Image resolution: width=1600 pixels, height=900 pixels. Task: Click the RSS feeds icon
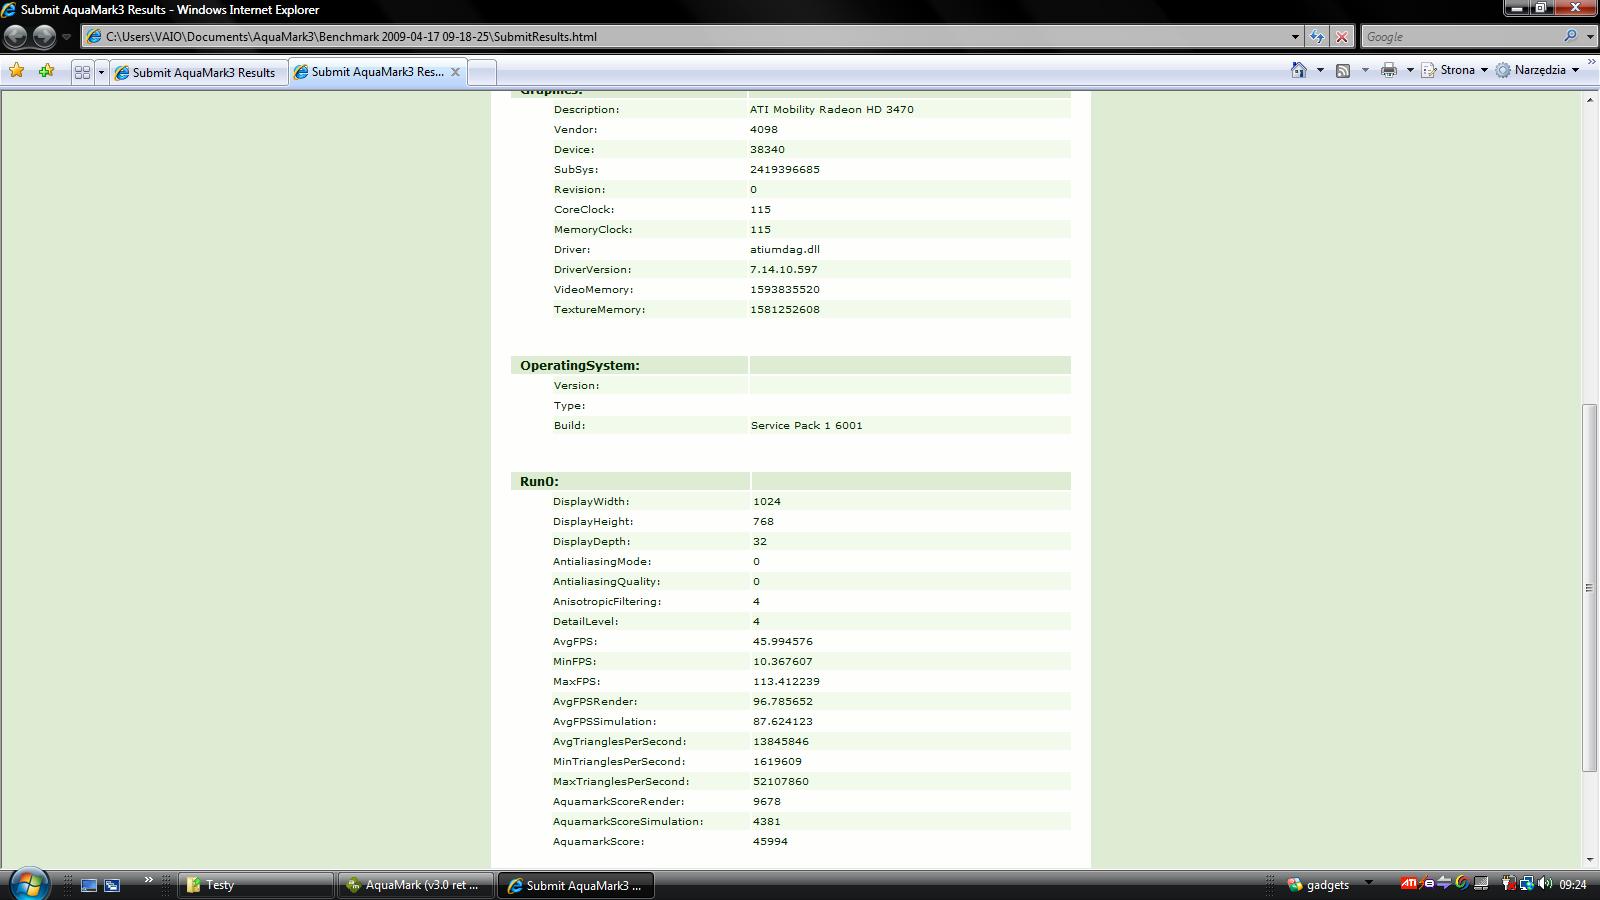[x=1343, y=70]
